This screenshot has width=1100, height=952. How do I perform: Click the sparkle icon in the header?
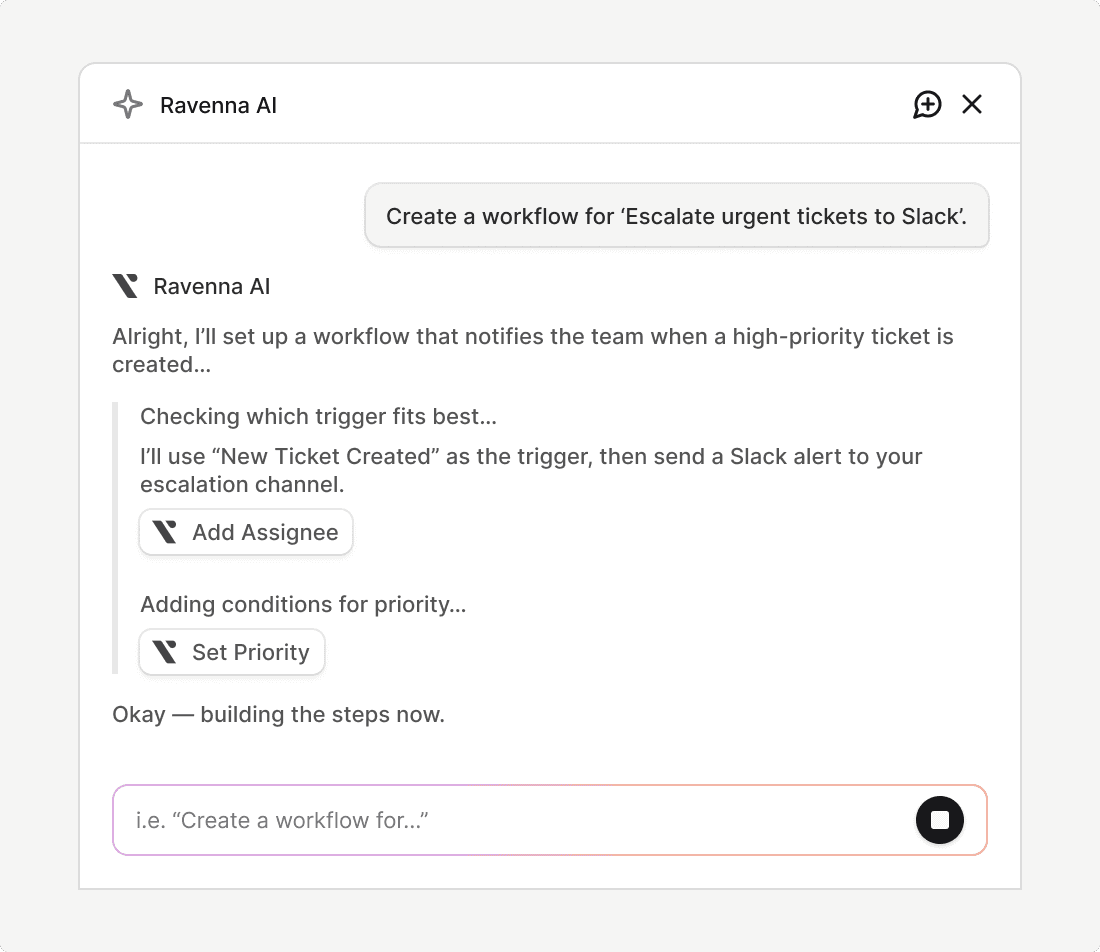coord(128,105)
